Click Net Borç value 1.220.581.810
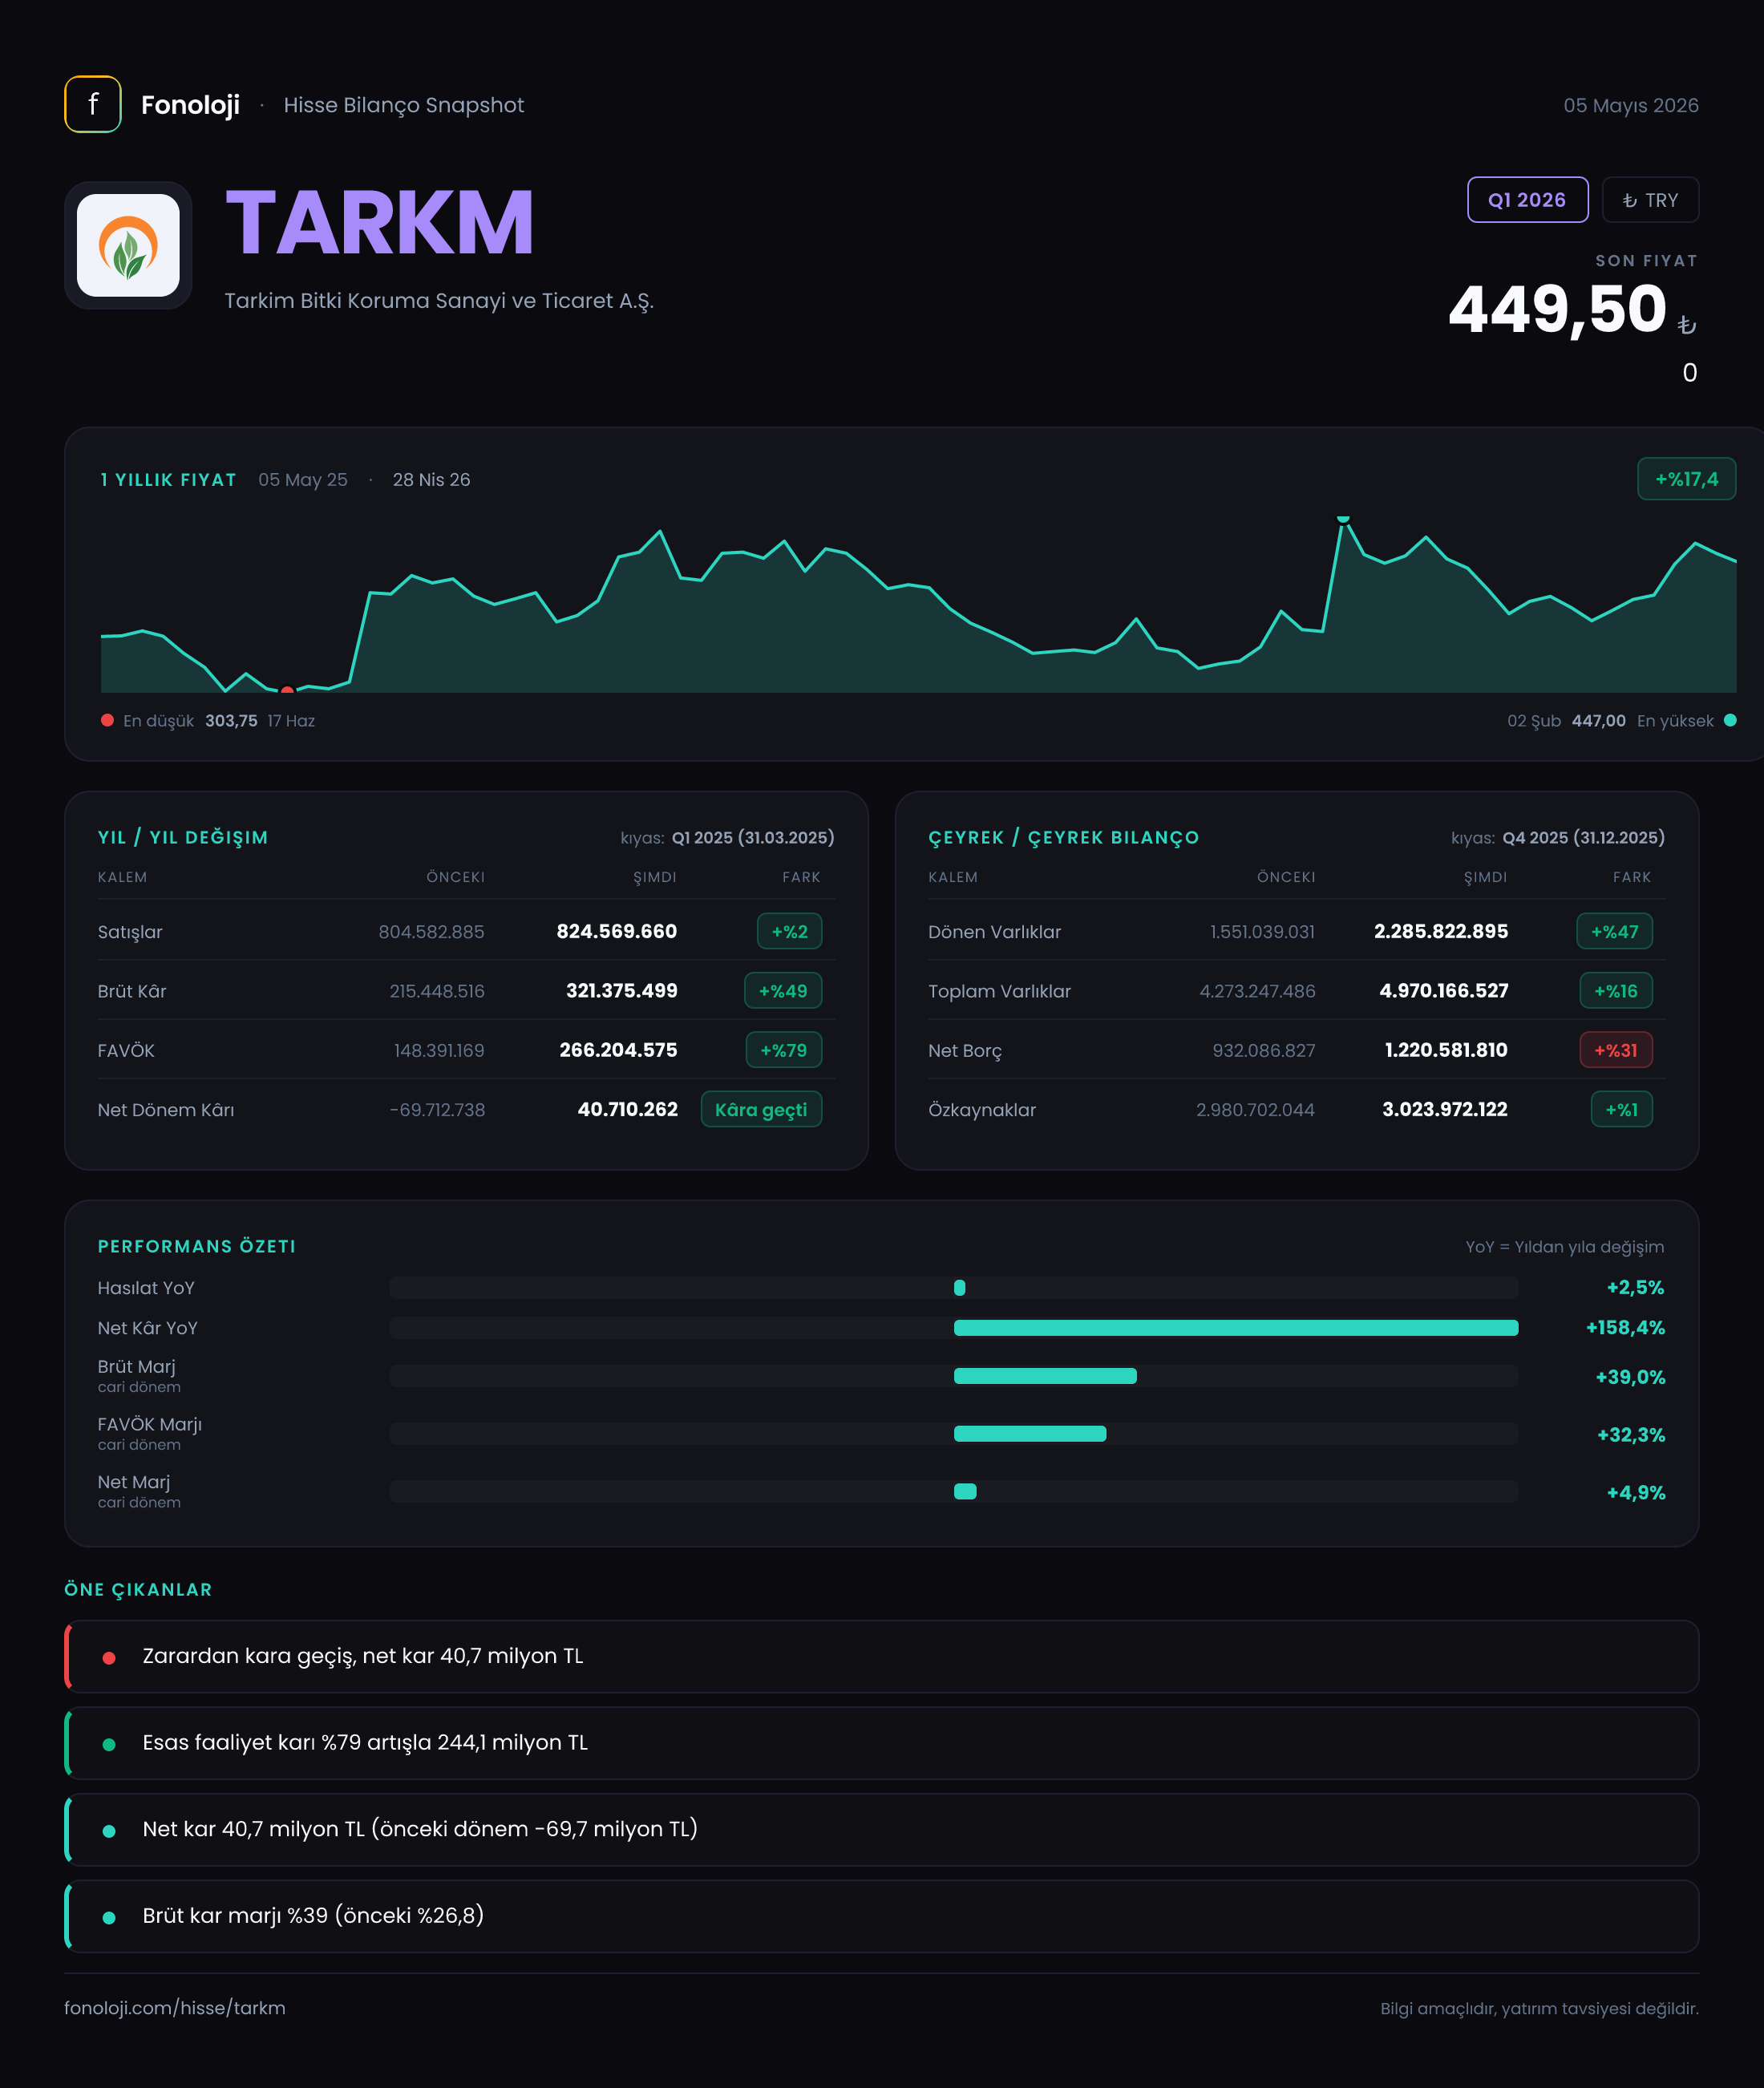 tap(1446, 1050)
